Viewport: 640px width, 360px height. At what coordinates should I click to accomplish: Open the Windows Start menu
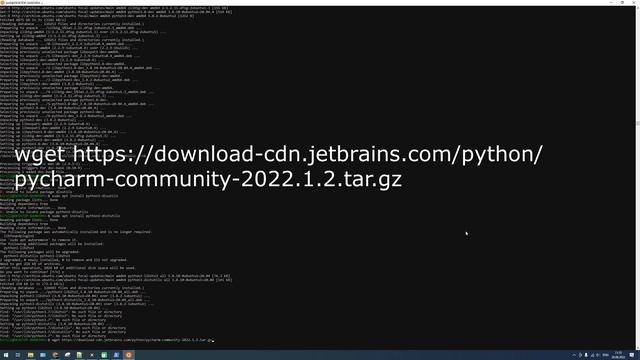(x=6, y=355)
